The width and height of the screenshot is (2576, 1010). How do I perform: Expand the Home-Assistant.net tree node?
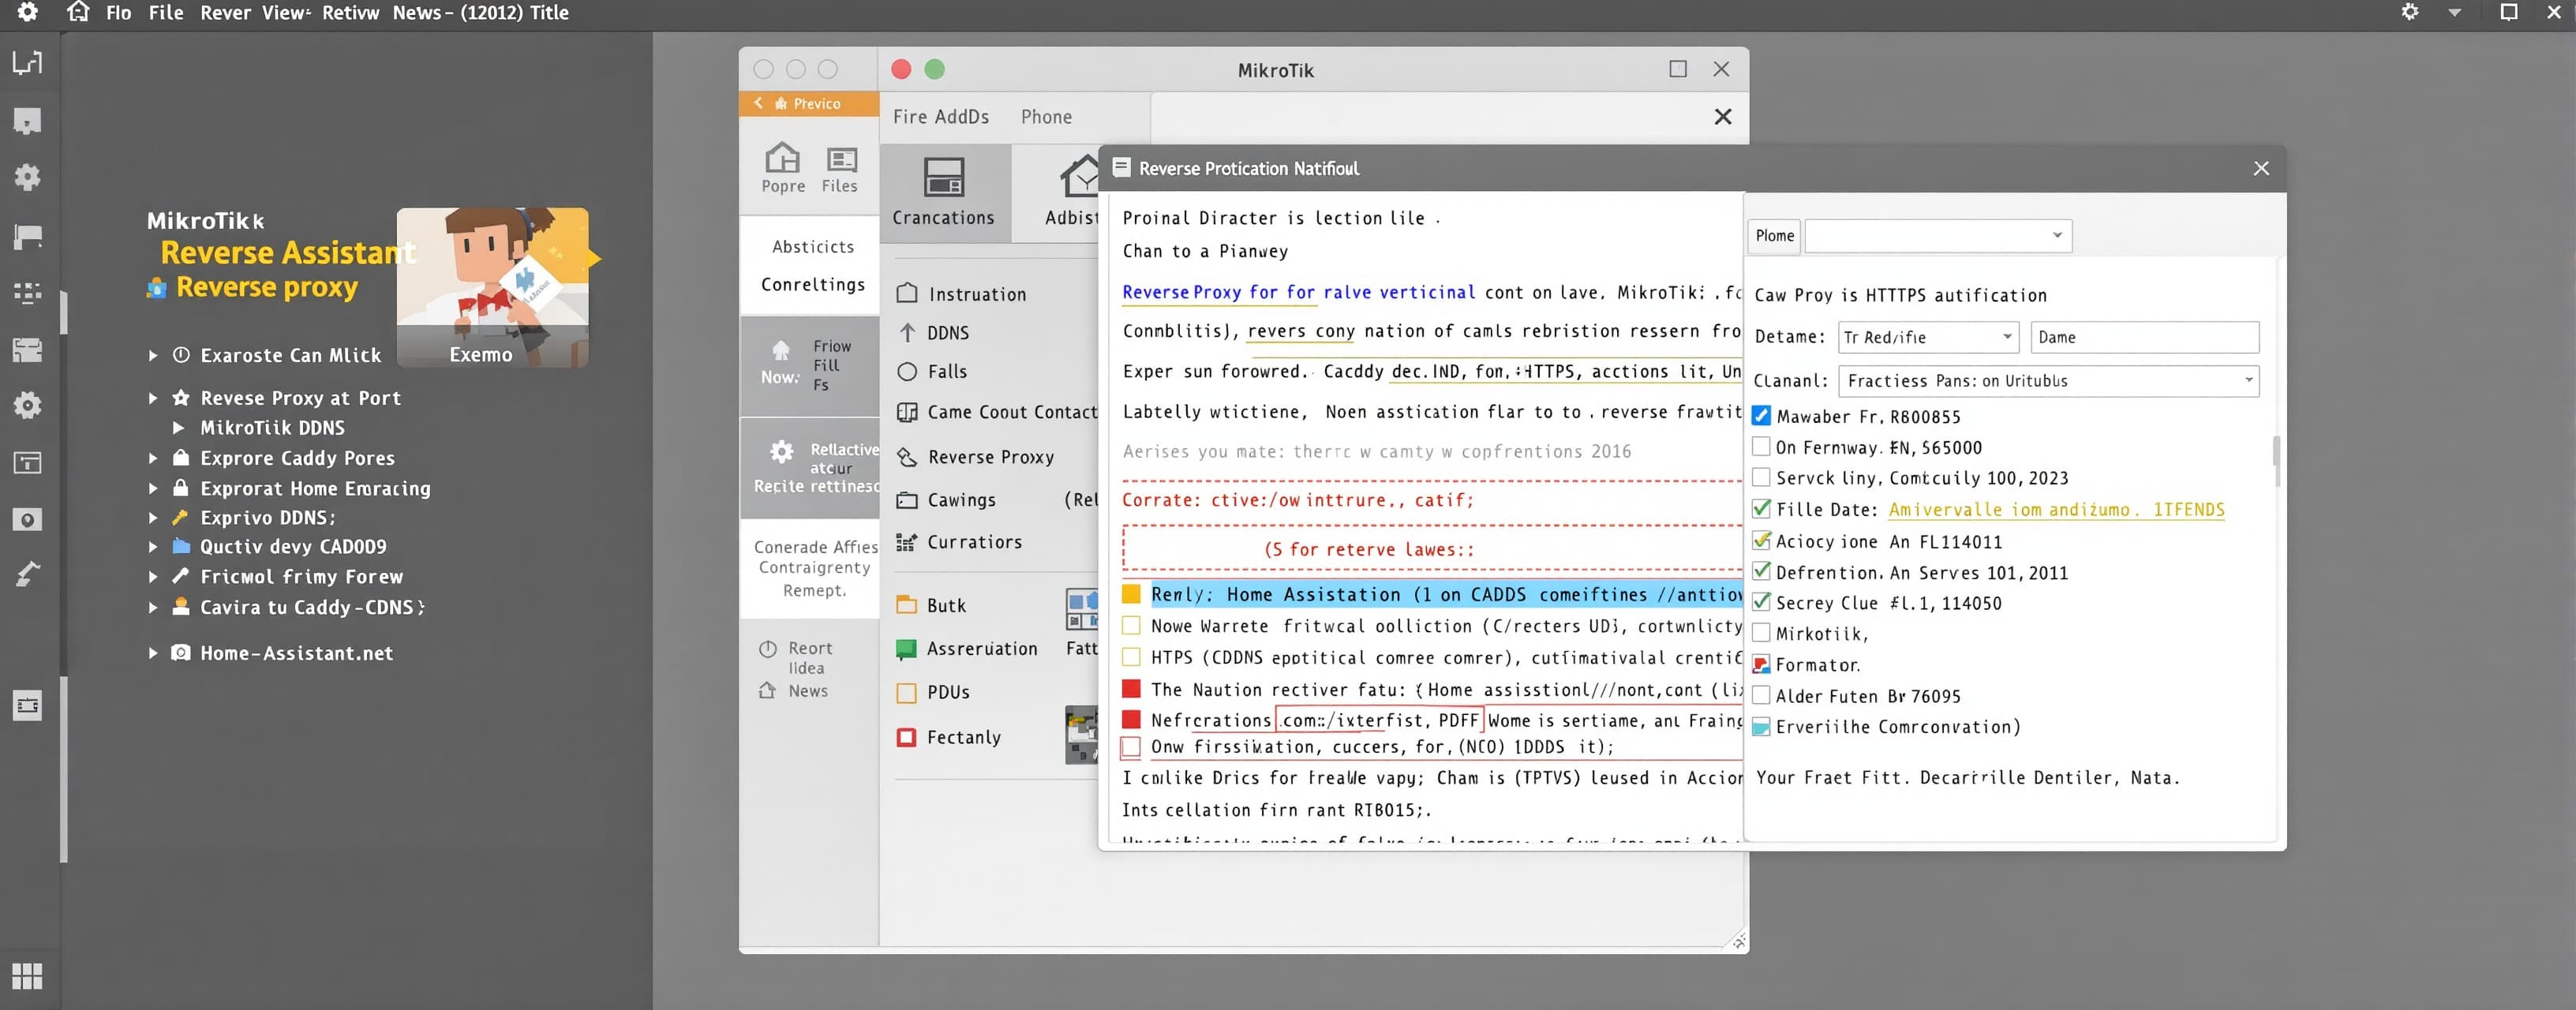(x=153, y=653)
